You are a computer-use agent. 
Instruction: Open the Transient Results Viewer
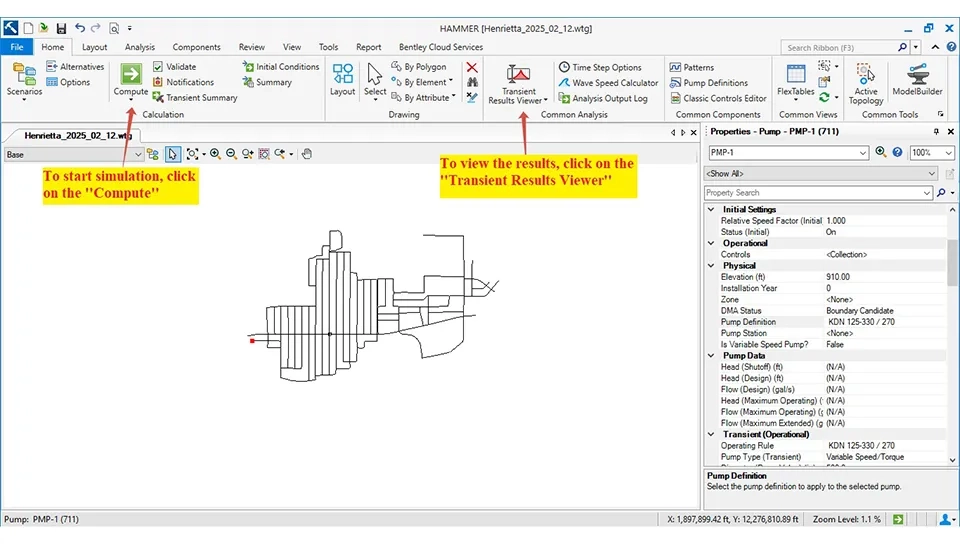[518, 82]
